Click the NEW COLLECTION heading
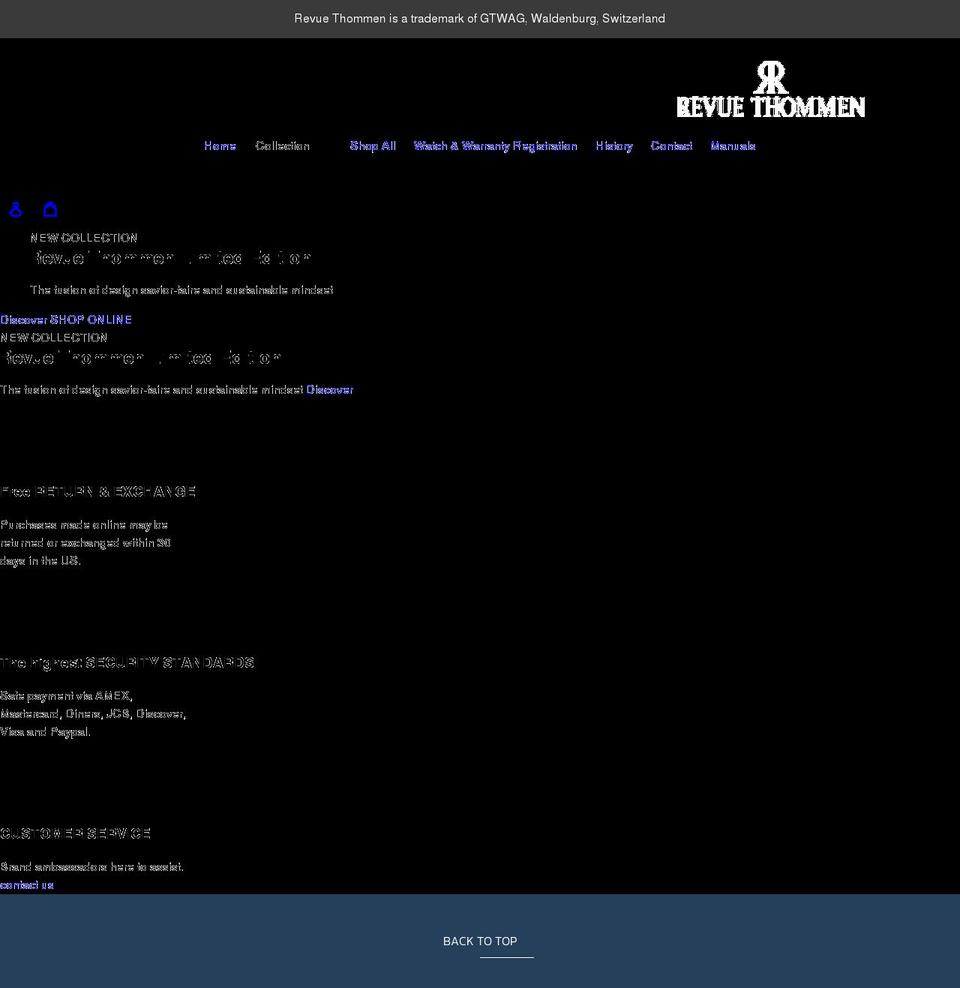 tap(84, 238)
